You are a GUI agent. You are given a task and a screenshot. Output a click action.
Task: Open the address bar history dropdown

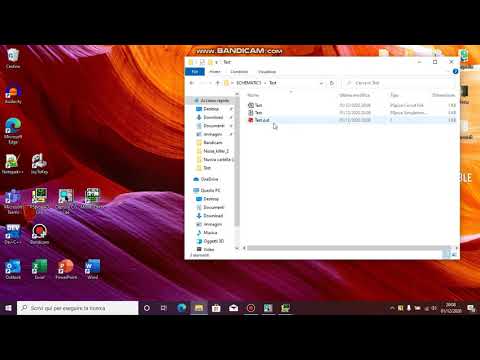pyautogui.click(x=321, y=83)
